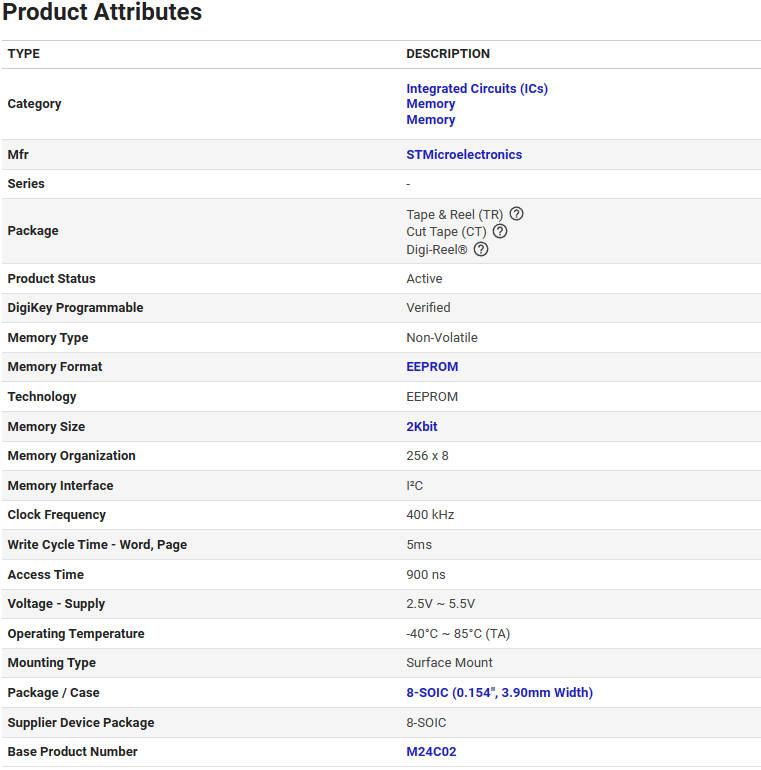
Task: Click the DESCRIPTION column header
Action: (x=448, y=54)
